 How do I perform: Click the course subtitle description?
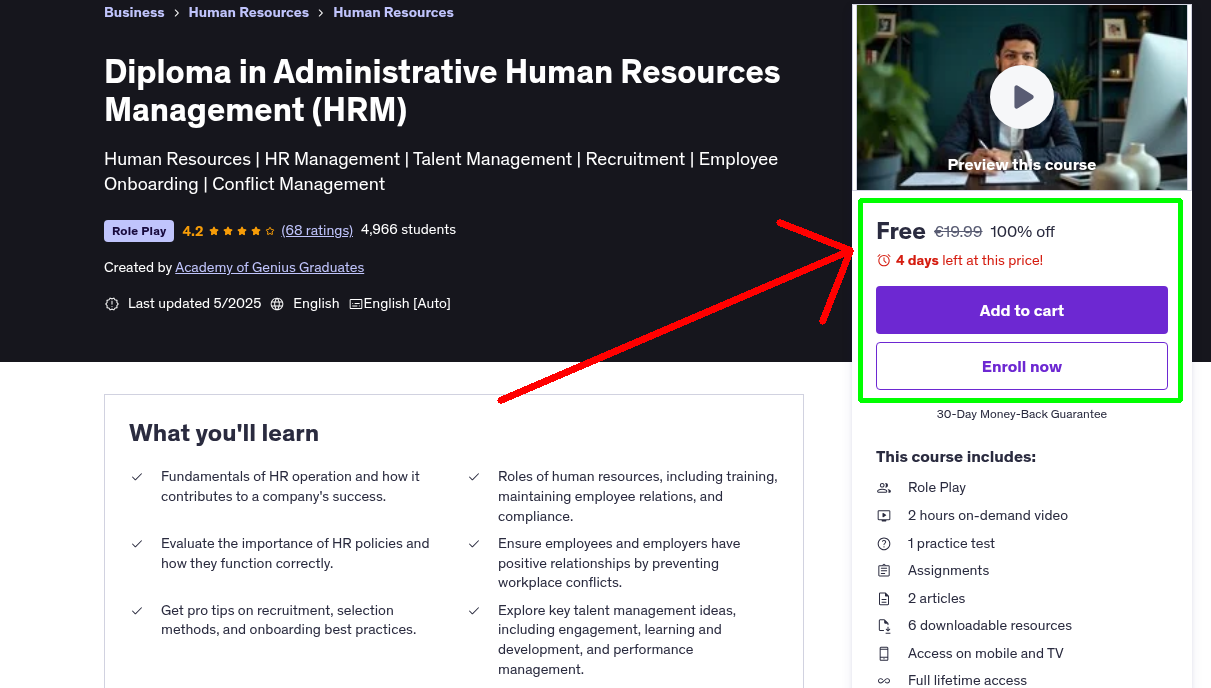[441, 171]
